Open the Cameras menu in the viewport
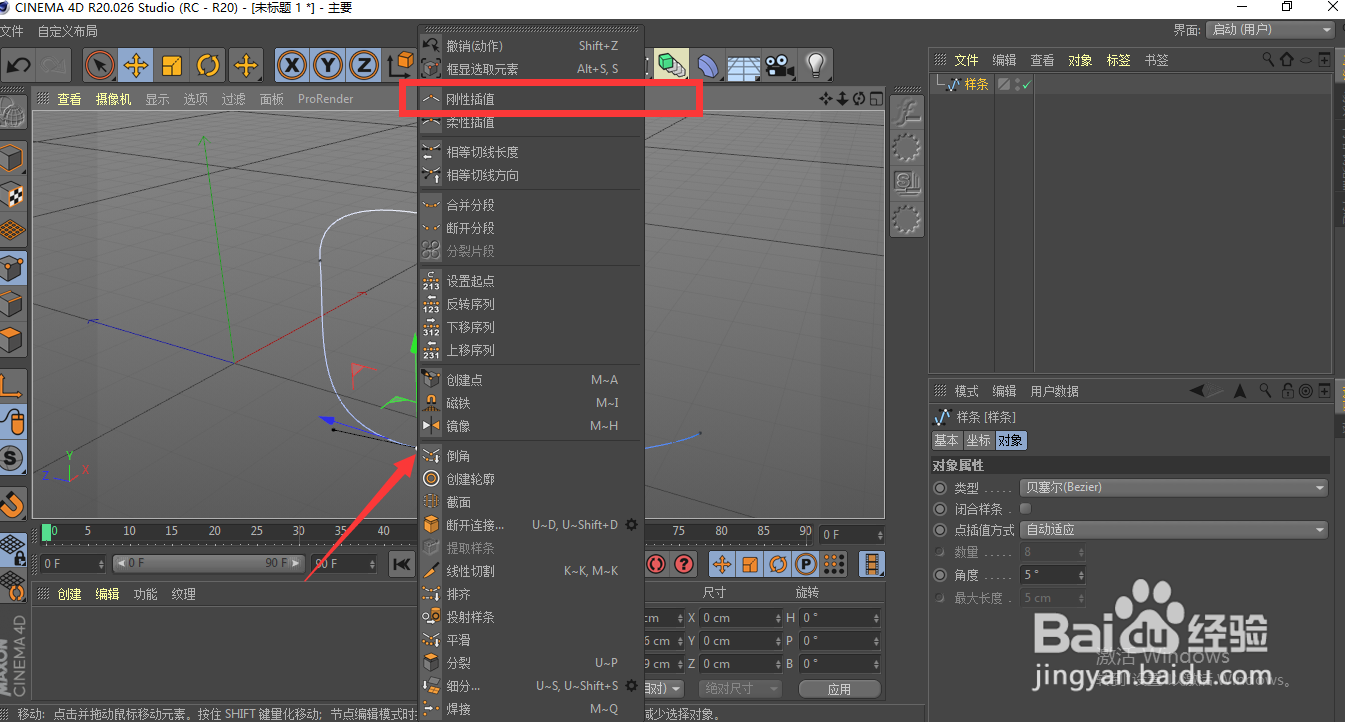The image size is (1345, 722). pyautogui.click(x=113, y=99)
